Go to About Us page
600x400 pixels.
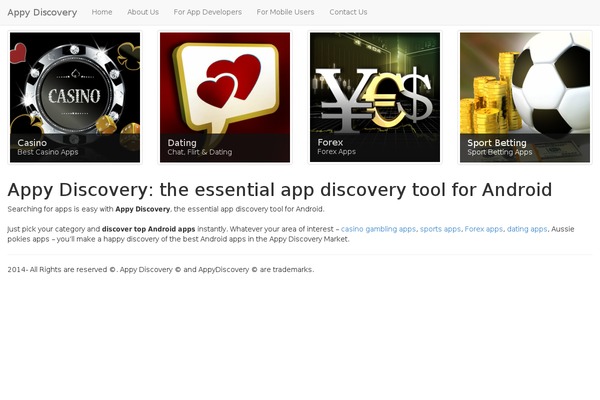(x=143, y=12)
